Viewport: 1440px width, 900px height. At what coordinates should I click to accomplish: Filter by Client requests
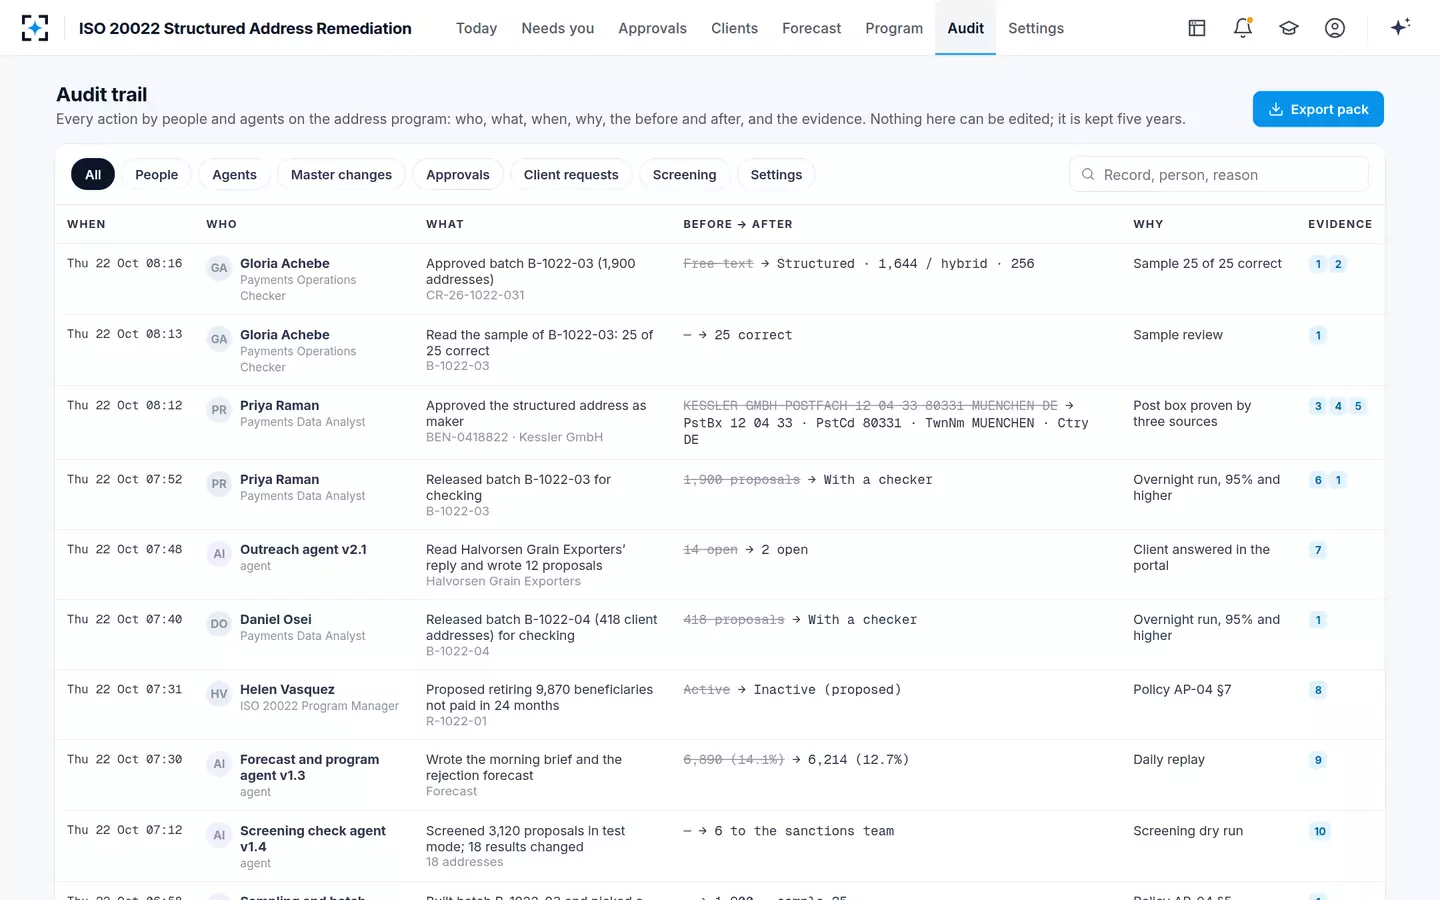[x=571, y=175]
